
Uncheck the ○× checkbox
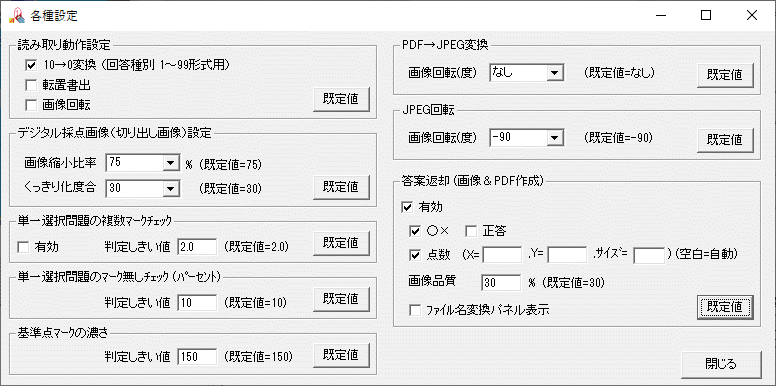(x=415, y=231)
